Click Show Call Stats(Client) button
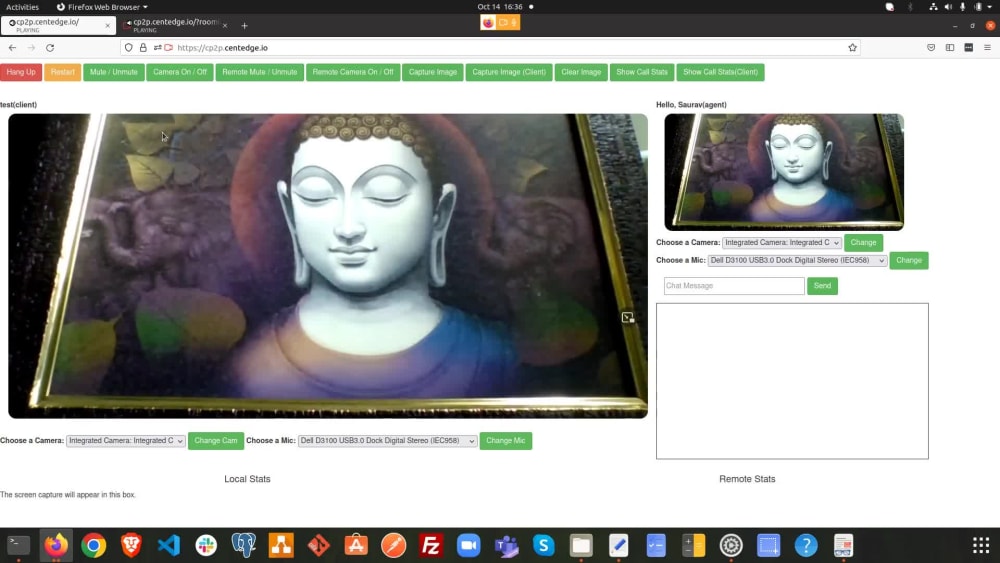This screenshot has width=1000, height=563. (x=720, y=72)
